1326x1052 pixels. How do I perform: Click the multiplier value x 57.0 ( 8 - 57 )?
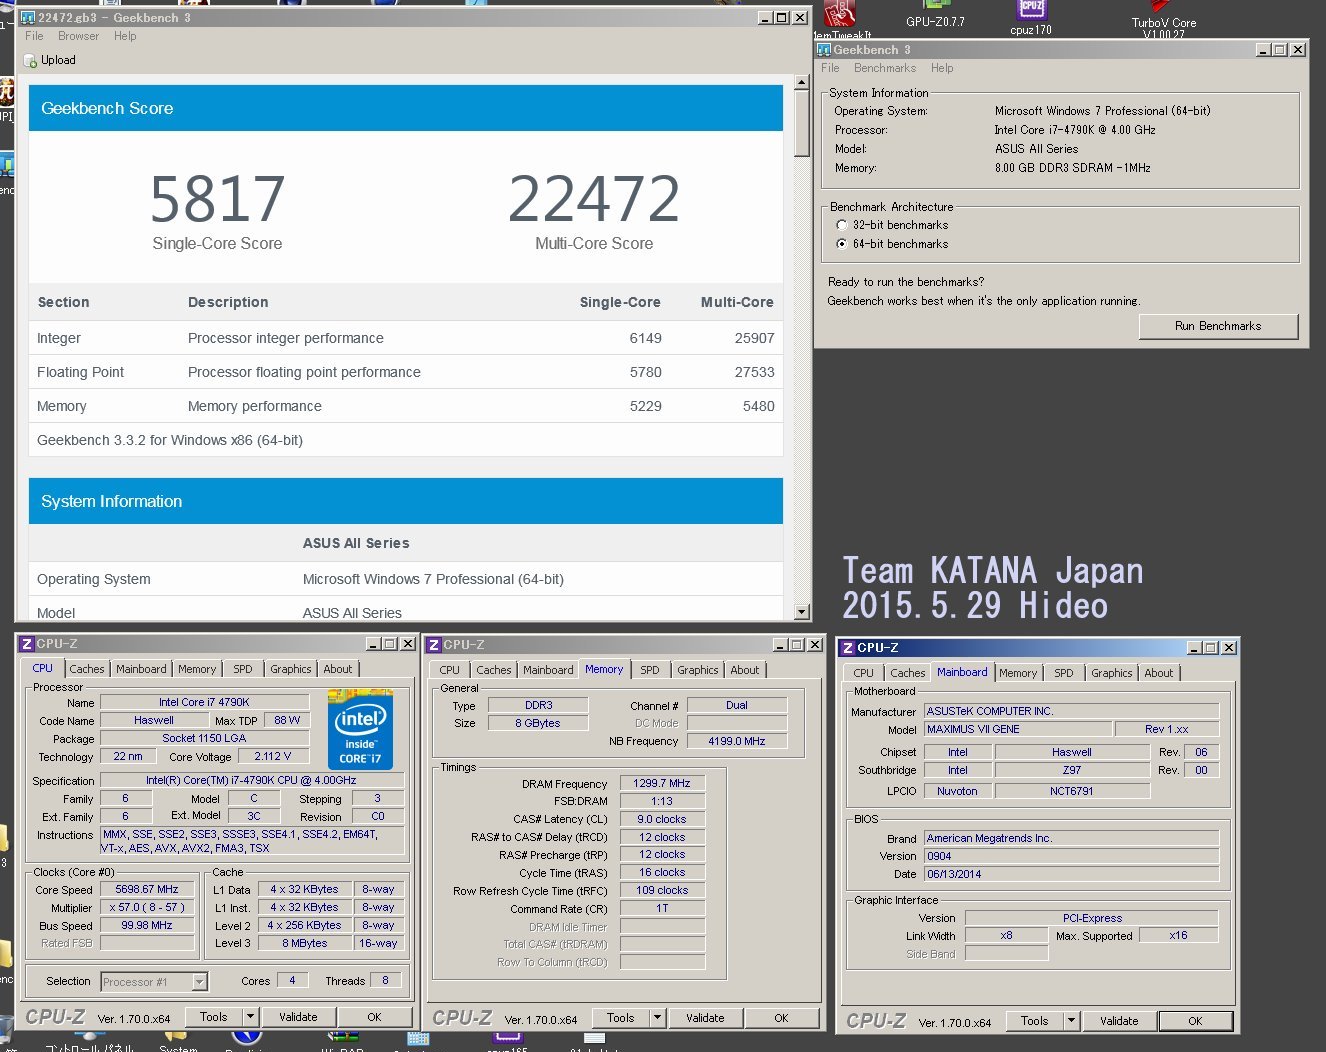click(147, 908)
